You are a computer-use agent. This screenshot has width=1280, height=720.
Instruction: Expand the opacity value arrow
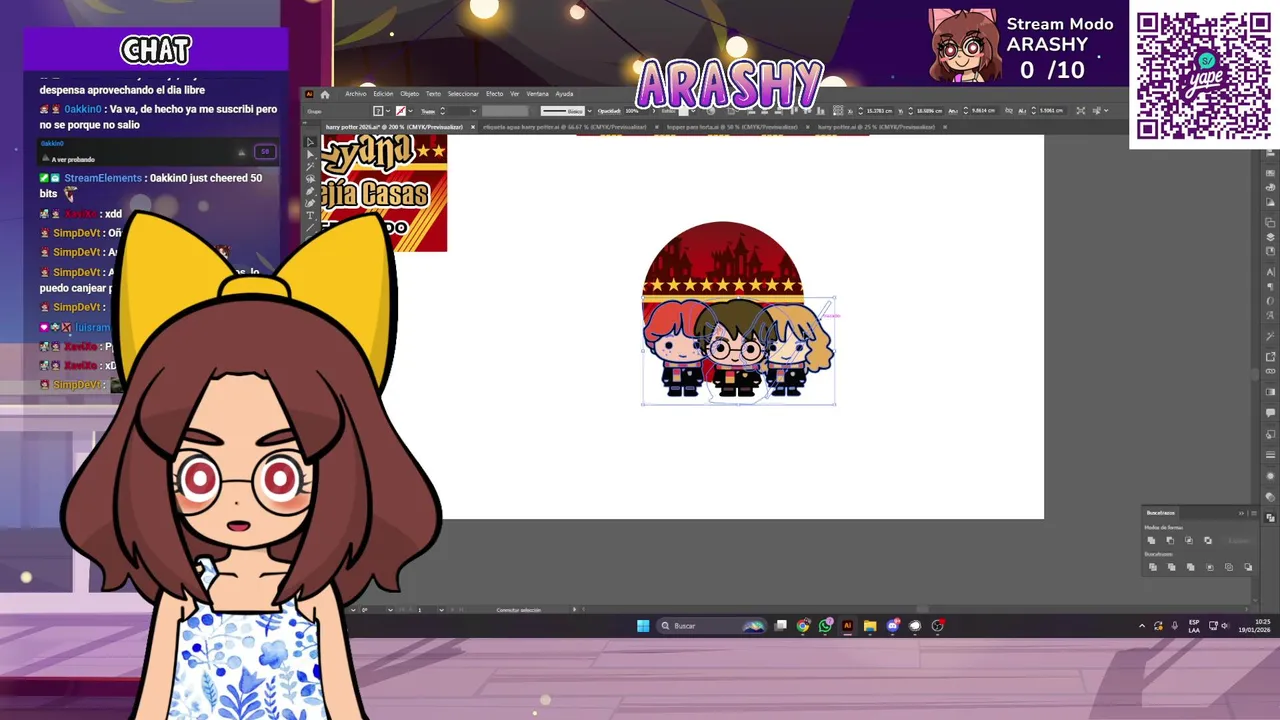[x=654, y=111]
